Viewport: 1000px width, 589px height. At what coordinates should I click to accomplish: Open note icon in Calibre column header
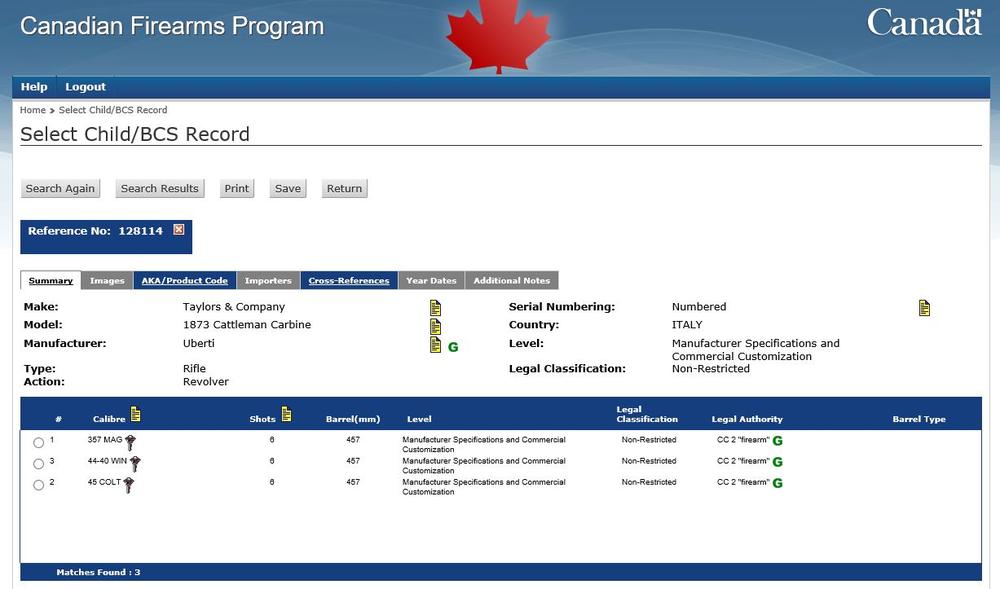(x=136, y=414)
